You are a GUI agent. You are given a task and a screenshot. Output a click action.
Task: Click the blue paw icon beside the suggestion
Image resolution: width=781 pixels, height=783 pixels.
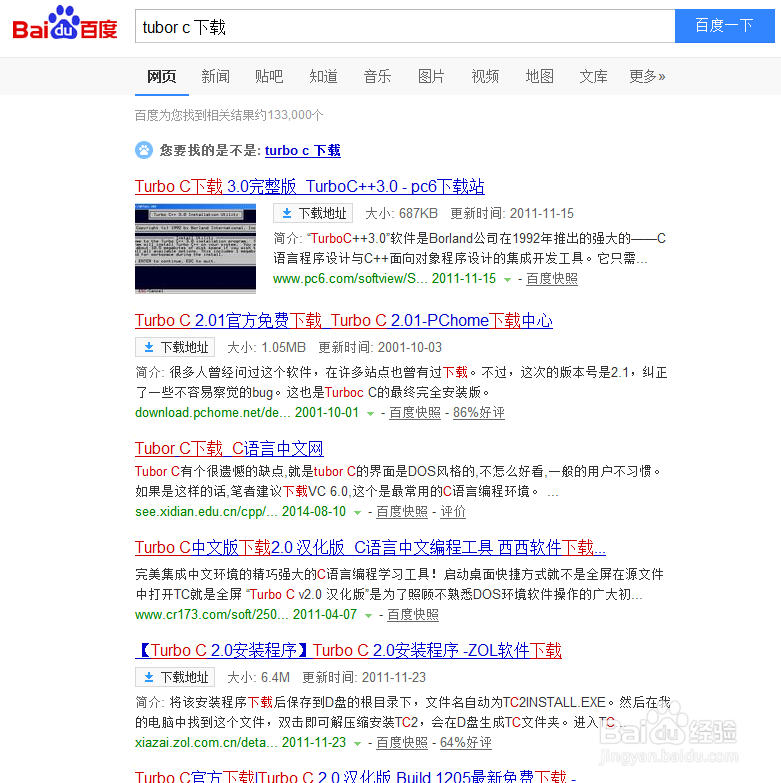[x=144, y=150]
